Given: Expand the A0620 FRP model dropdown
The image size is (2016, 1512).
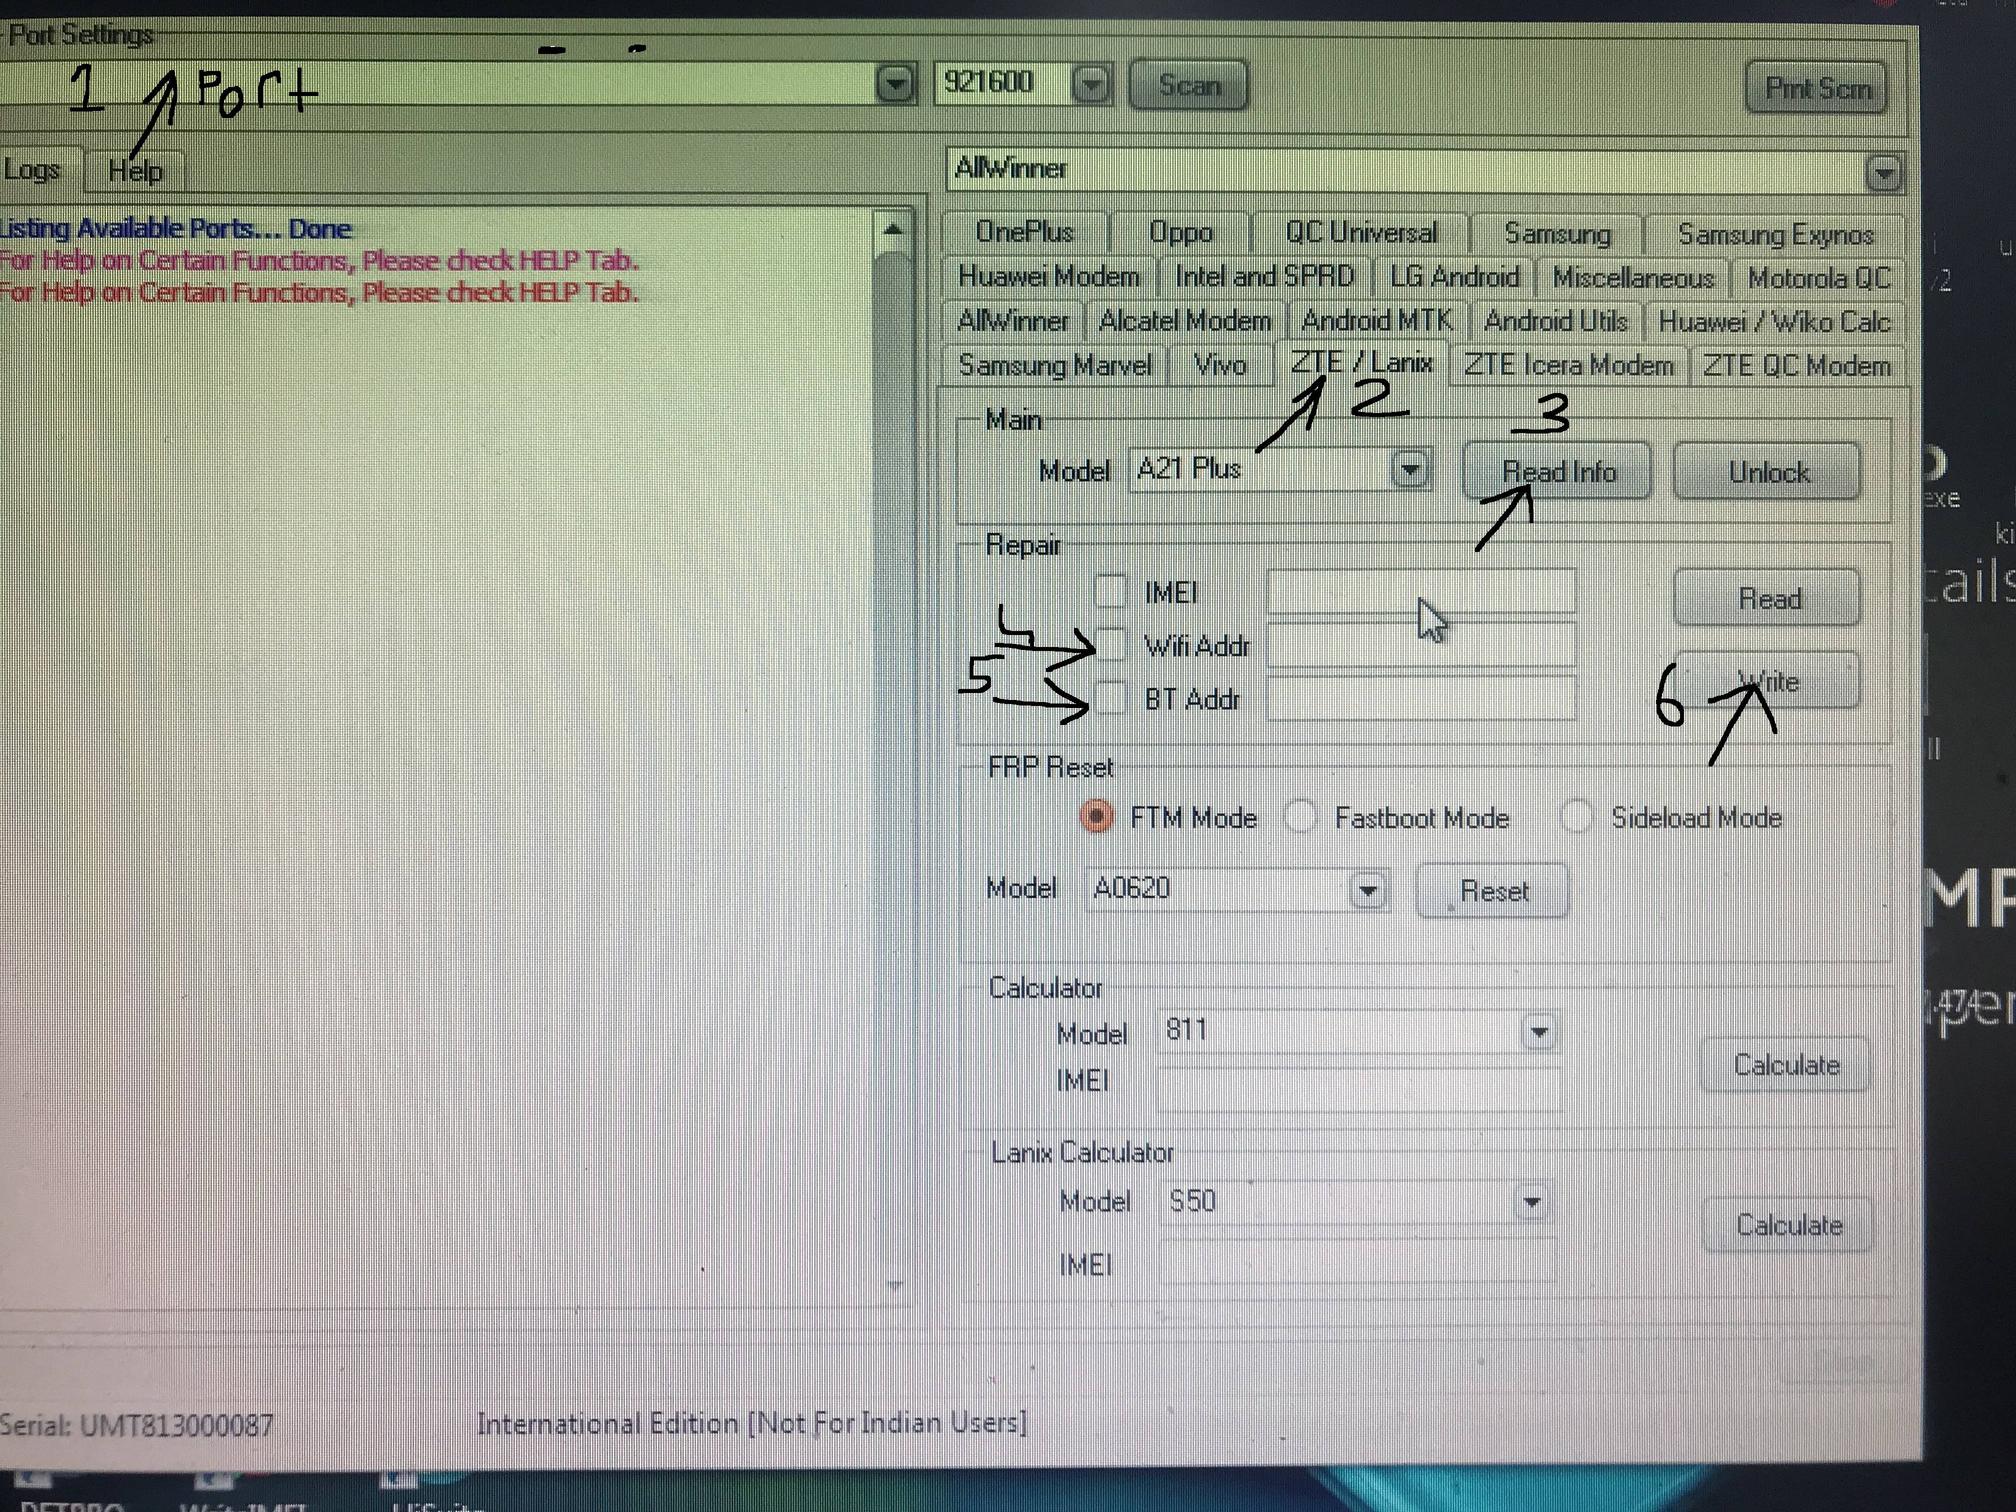Looking at the screenshot, I should coord(1367,889).
